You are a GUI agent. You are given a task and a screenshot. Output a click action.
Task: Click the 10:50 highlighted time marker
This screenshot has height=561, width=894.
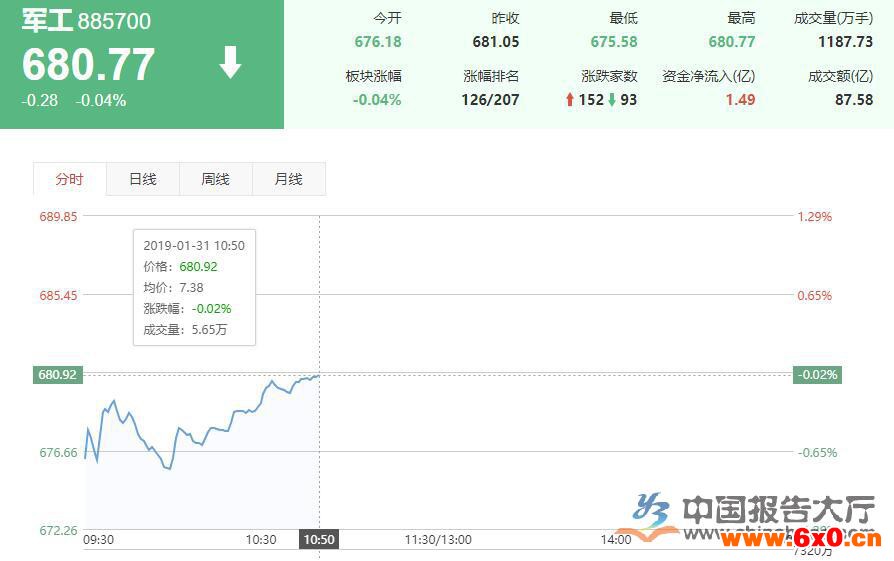pyautogui.click(x=320, y=539)
